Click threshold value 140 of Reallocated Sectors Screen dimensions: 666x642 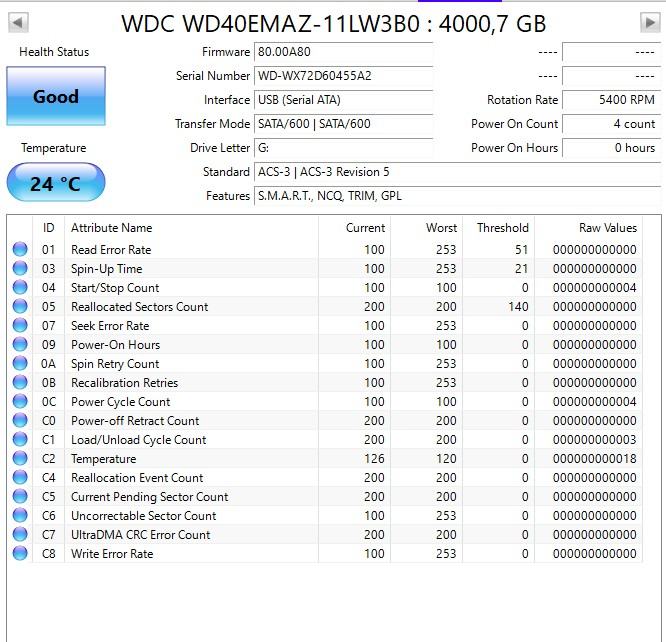coord(518,306)
